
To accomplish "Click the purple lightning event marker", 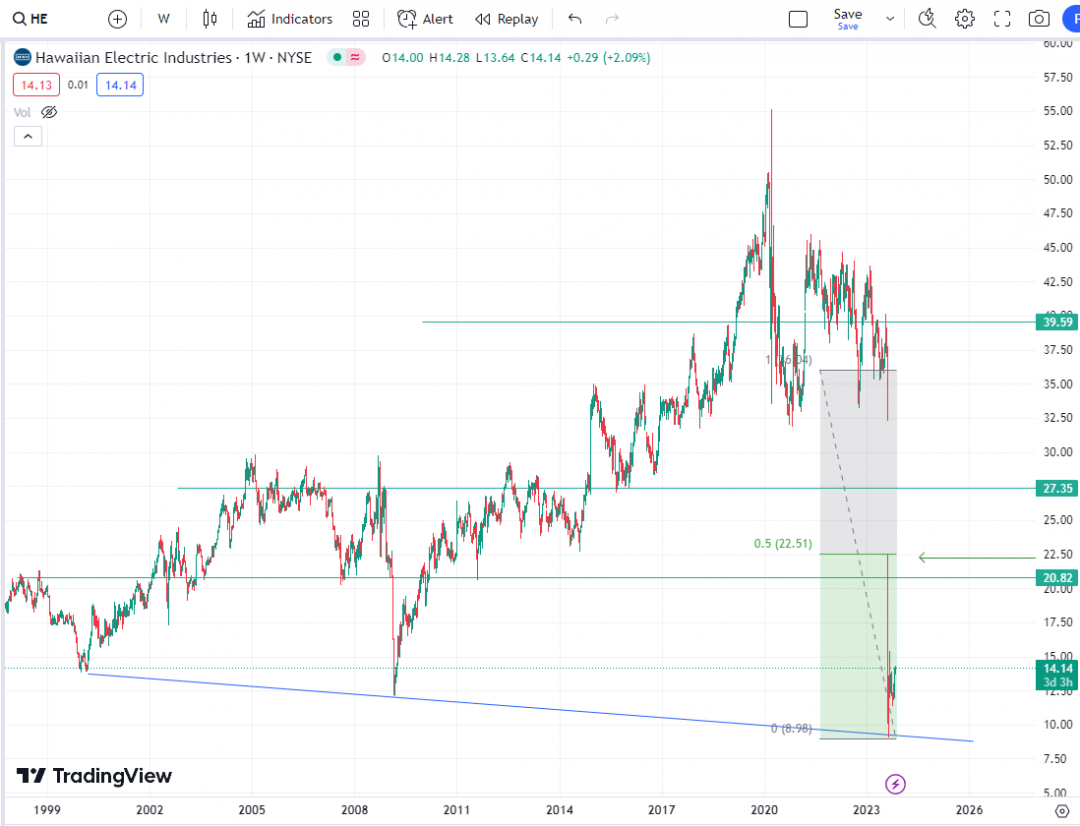I will coord(895,784).
